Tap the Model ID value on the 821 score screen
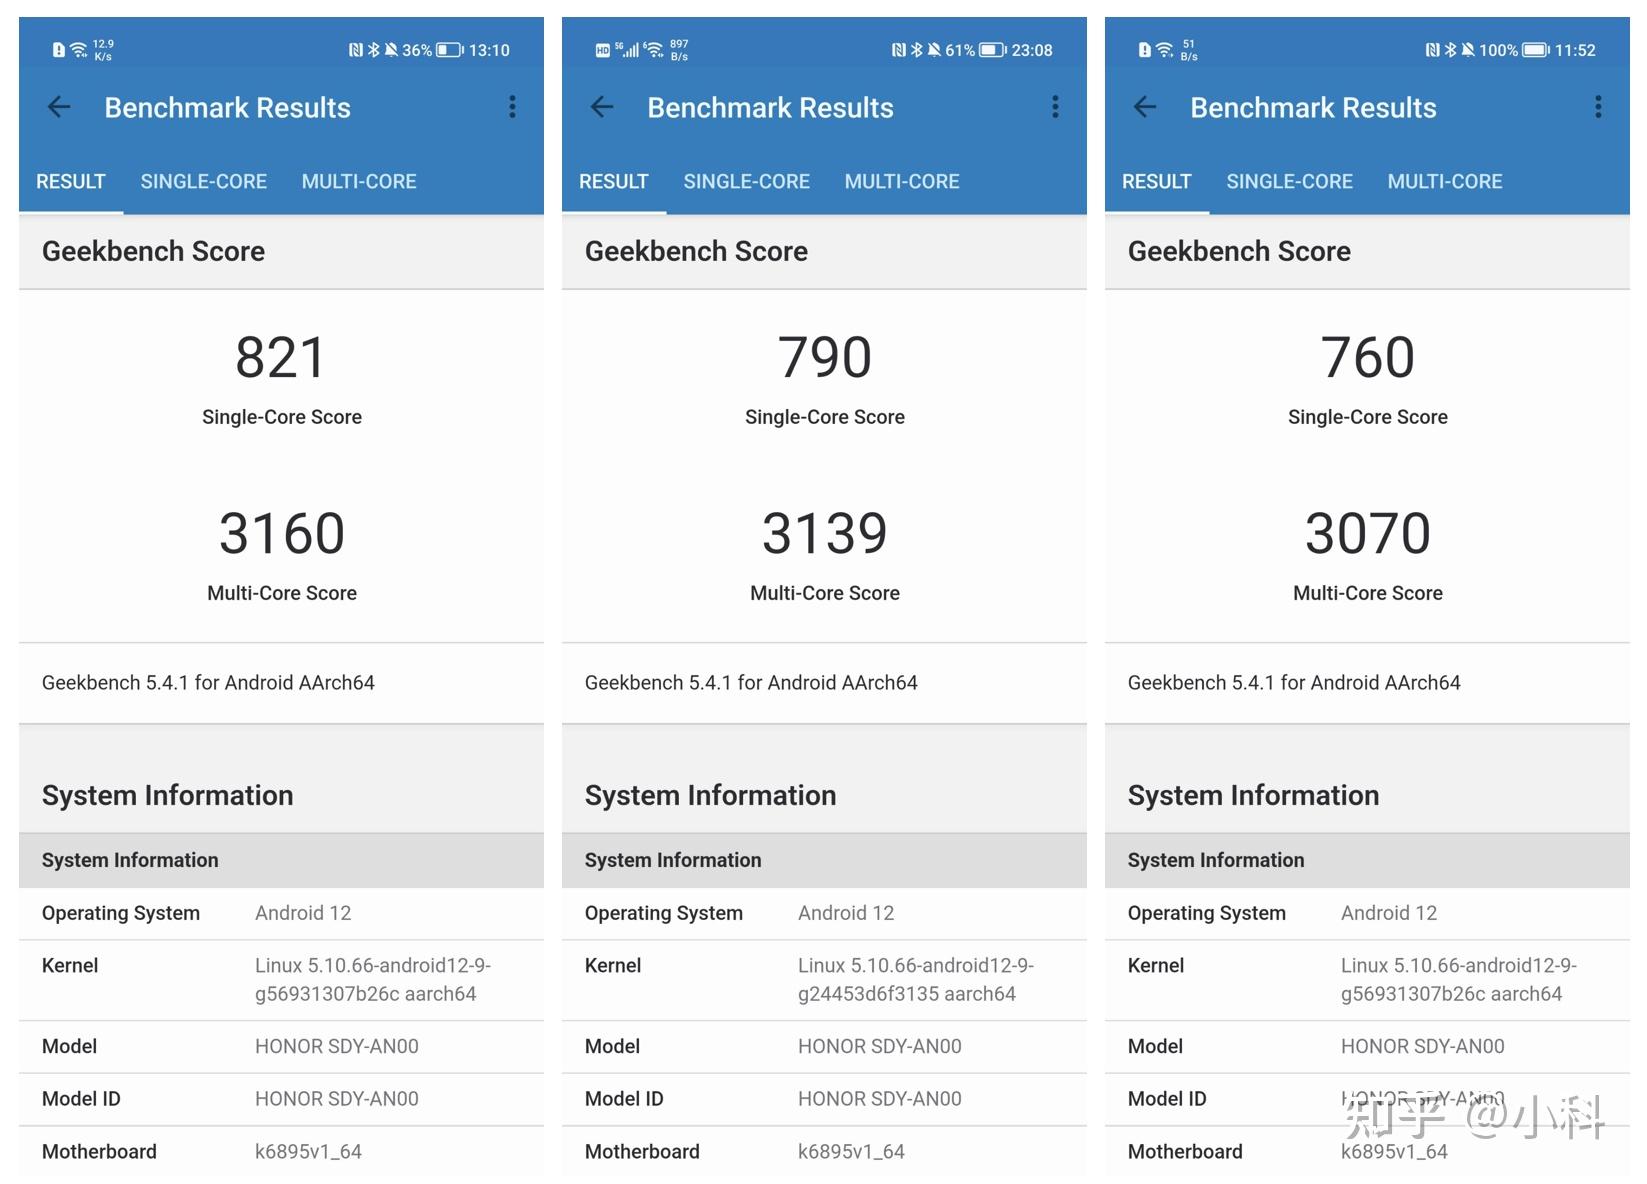1647x1184 pixels. coord(337,1098)
